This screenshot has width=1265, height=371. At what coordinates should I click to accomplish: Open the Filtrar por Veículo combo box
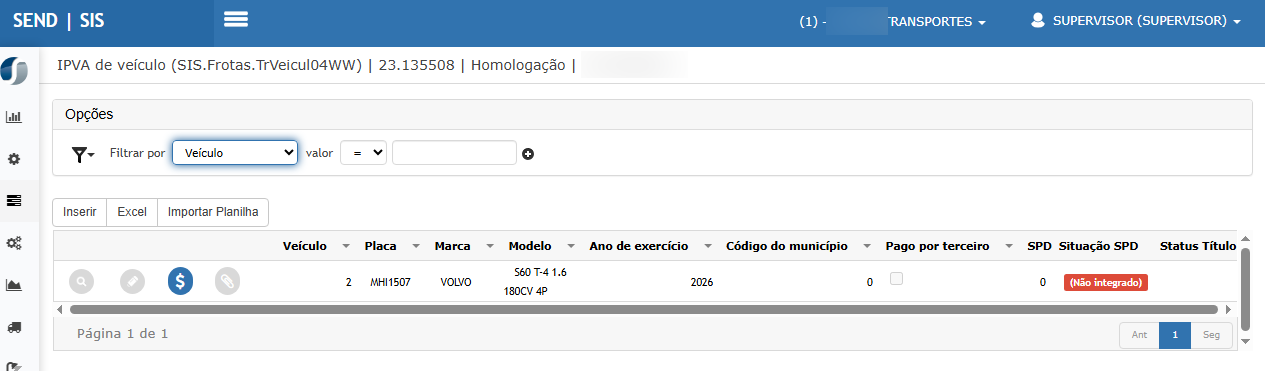pyautogui.click(x=235, y=152)
